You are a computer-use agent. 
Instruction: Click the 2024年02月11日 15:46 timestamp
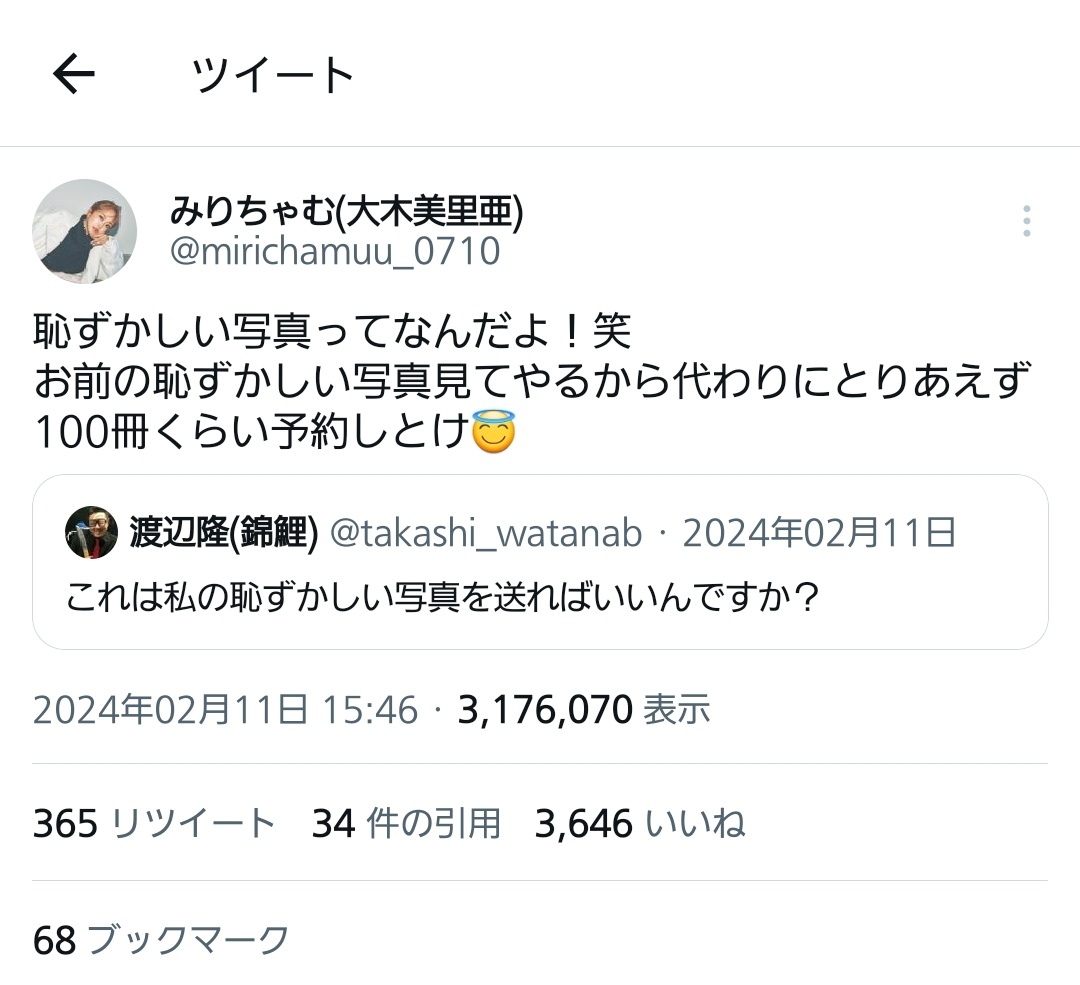tap(225, 710)
